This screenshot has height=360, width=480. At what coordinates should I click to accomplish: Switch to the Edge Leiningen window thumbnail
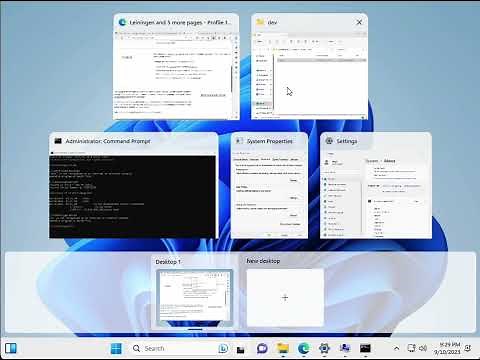pyautogui.click(x=176, y=67)
